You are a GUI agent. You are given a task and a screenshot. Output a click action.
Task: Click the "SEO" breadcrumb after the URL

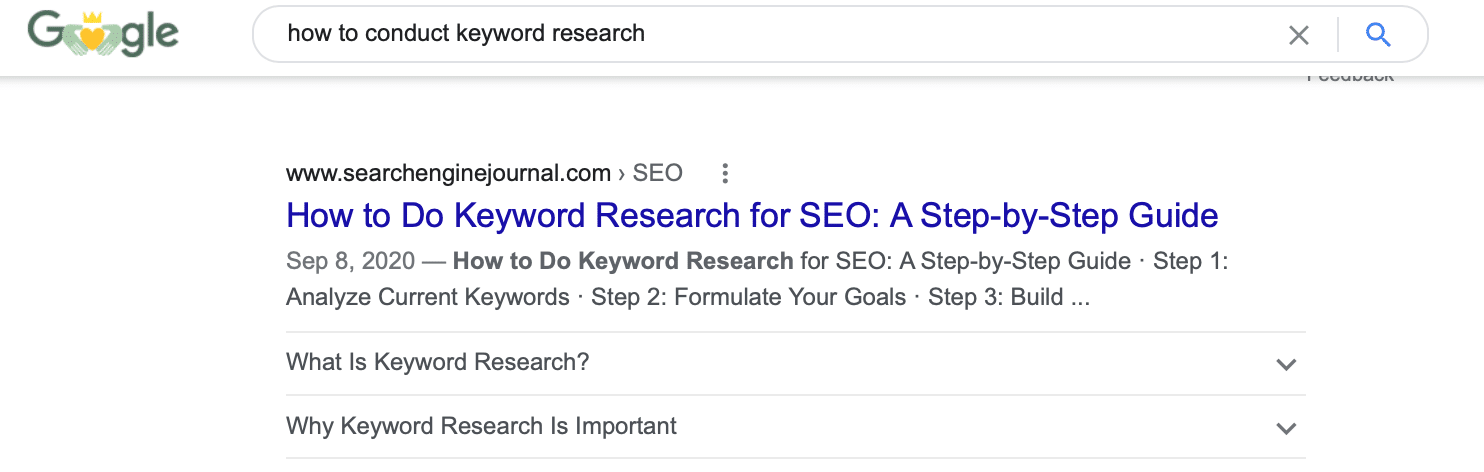pos(658,173)
